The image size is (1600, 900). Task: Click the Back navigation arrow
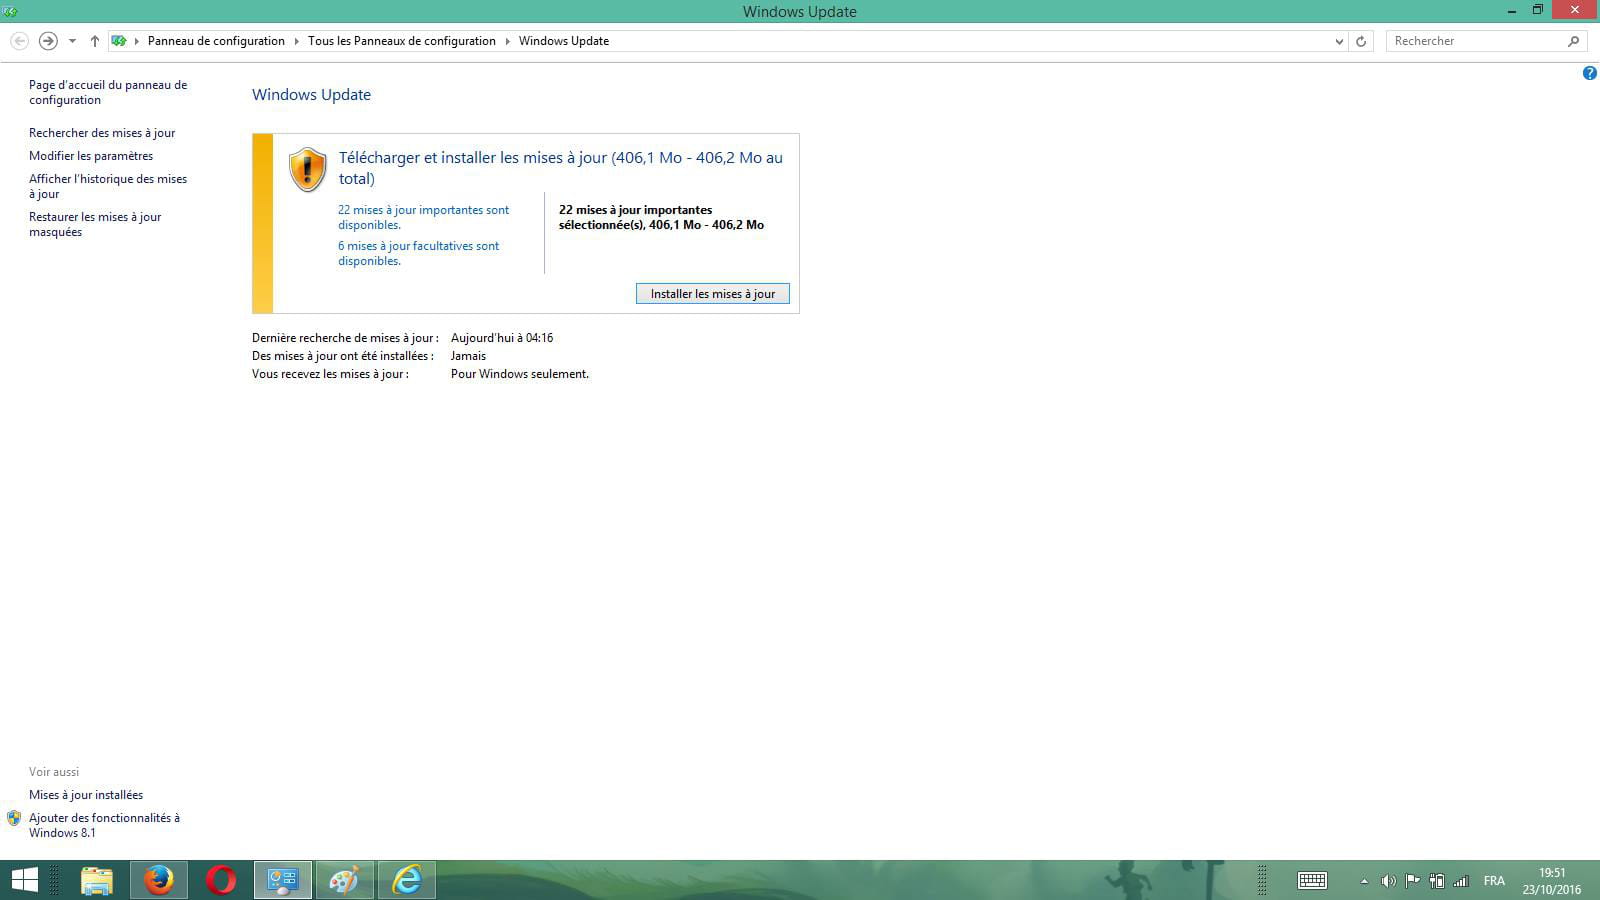click(x=19, y=41)
